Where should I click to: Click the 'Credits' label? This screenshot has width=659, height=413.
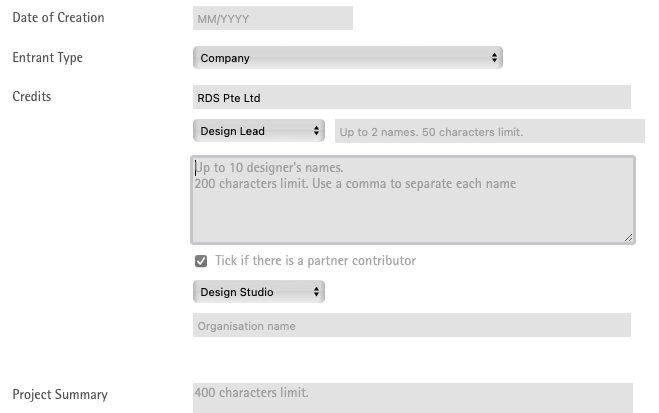coord(31,97)
